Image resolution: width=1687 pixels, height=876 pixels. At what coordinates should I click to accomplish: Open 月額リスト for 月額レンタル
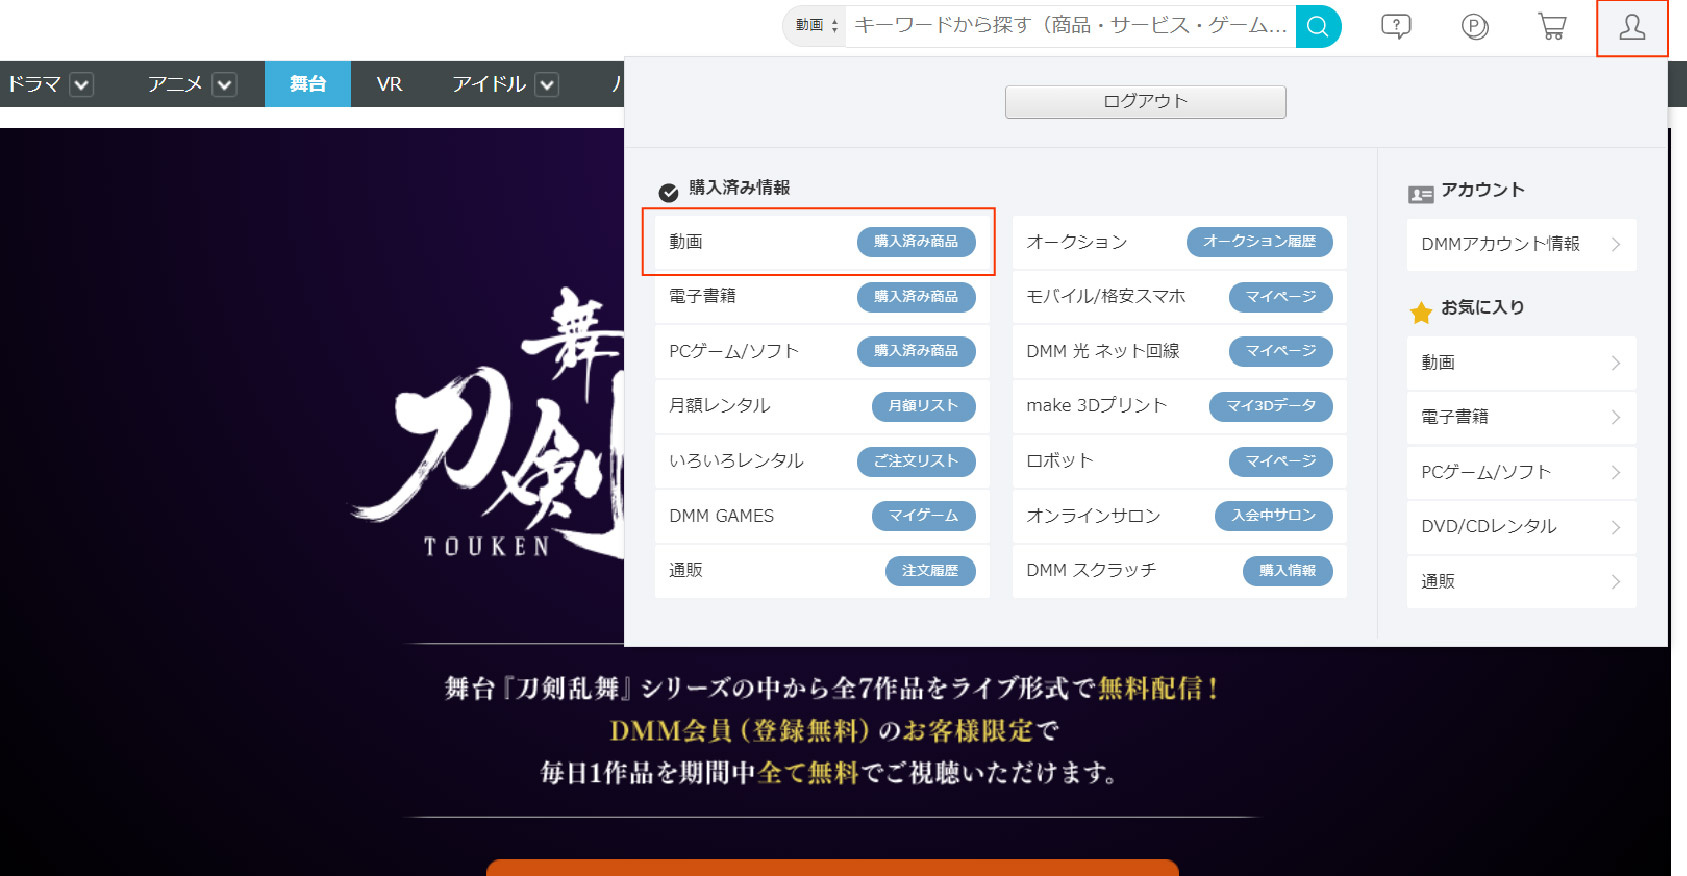923,406
